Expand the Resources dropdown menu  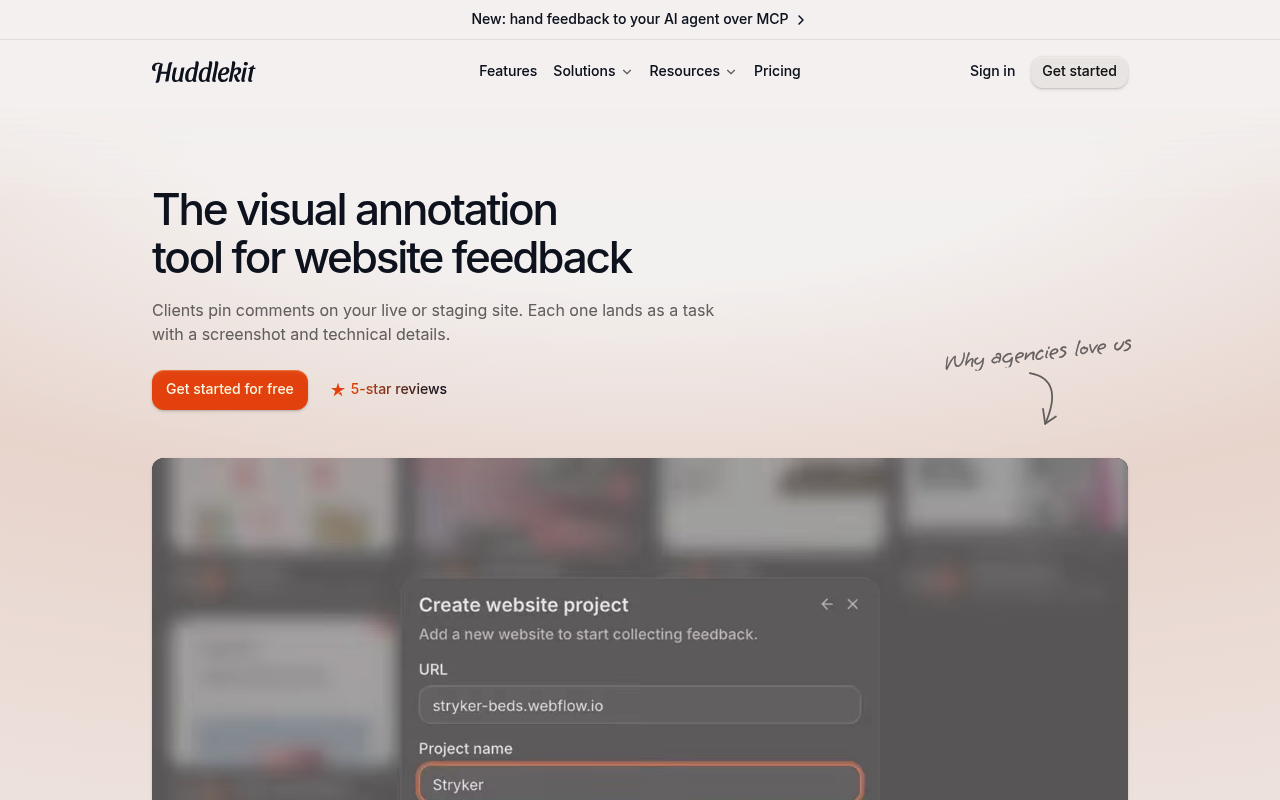[x=693, y=71]
